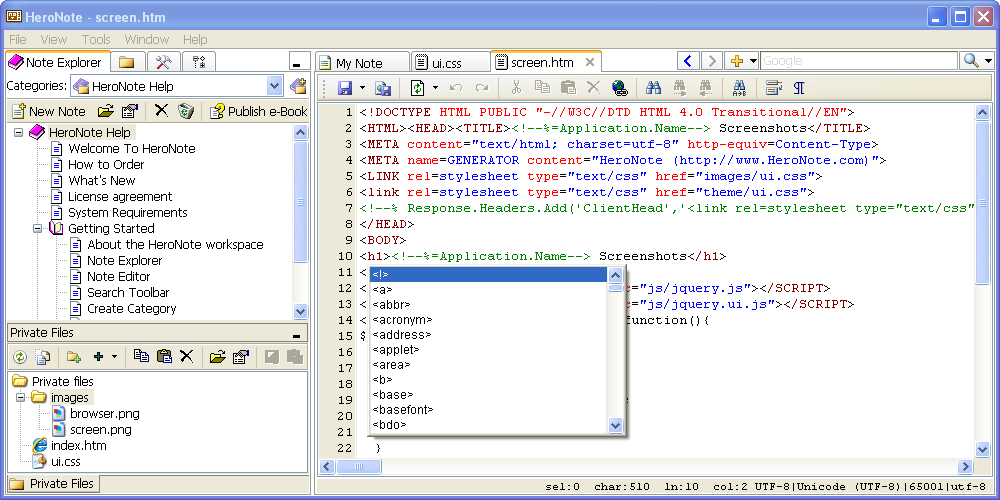Go forward with the gray right arrow button

point(712,61)
